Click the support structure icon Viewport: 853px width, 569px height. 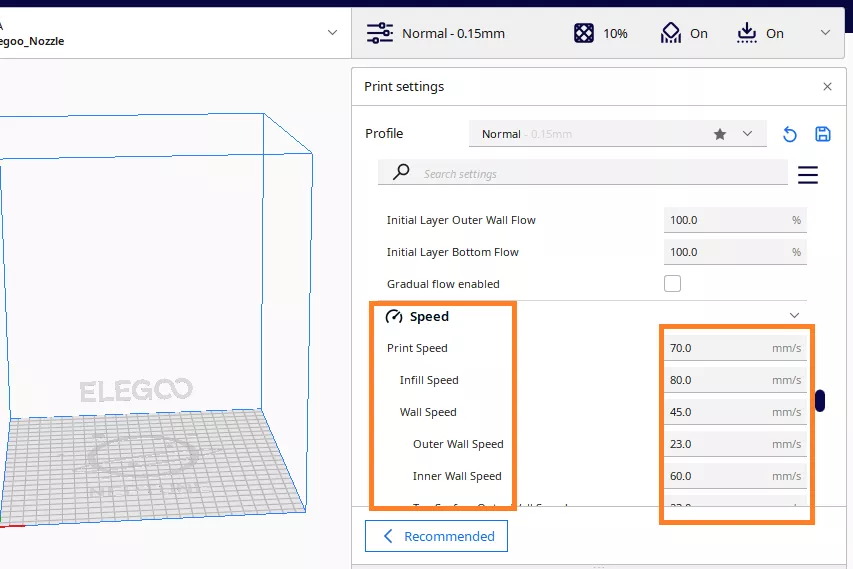pos(671,33)
